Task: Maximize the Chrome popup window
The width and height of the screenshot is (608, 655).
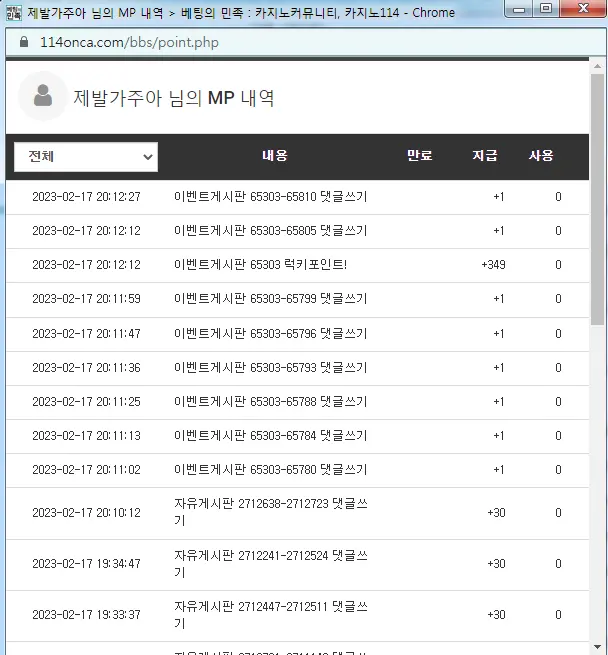Action: click(x=545, y=8)
